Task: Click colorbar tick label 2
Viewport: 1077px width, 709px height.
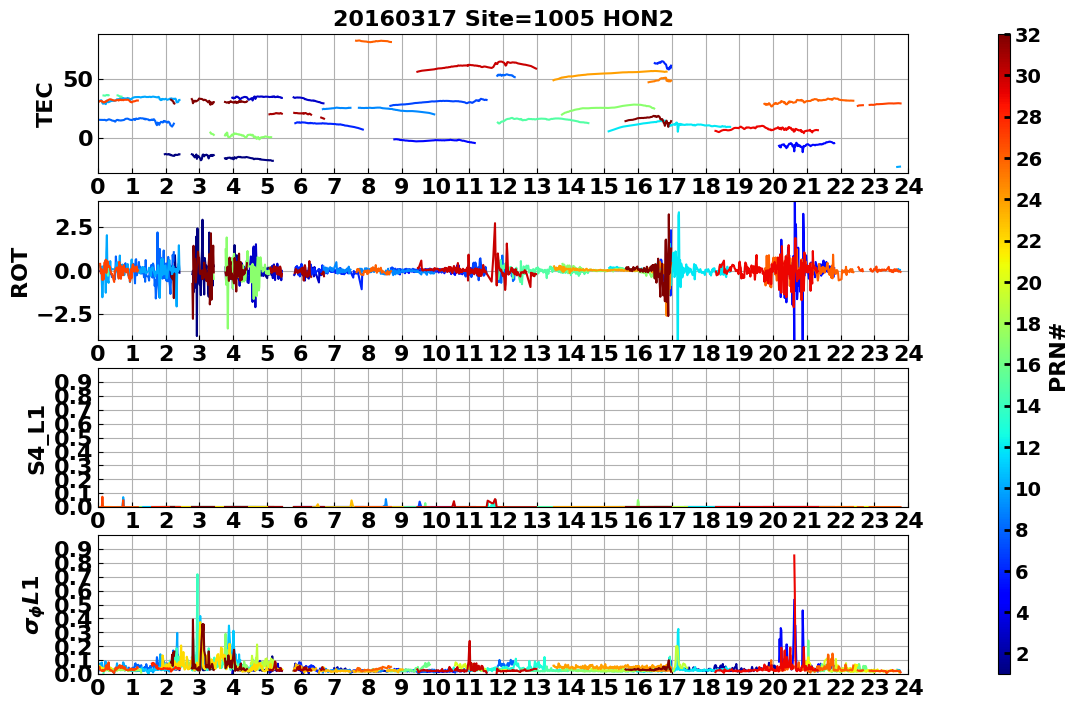Action: [x=1022, y=653]
